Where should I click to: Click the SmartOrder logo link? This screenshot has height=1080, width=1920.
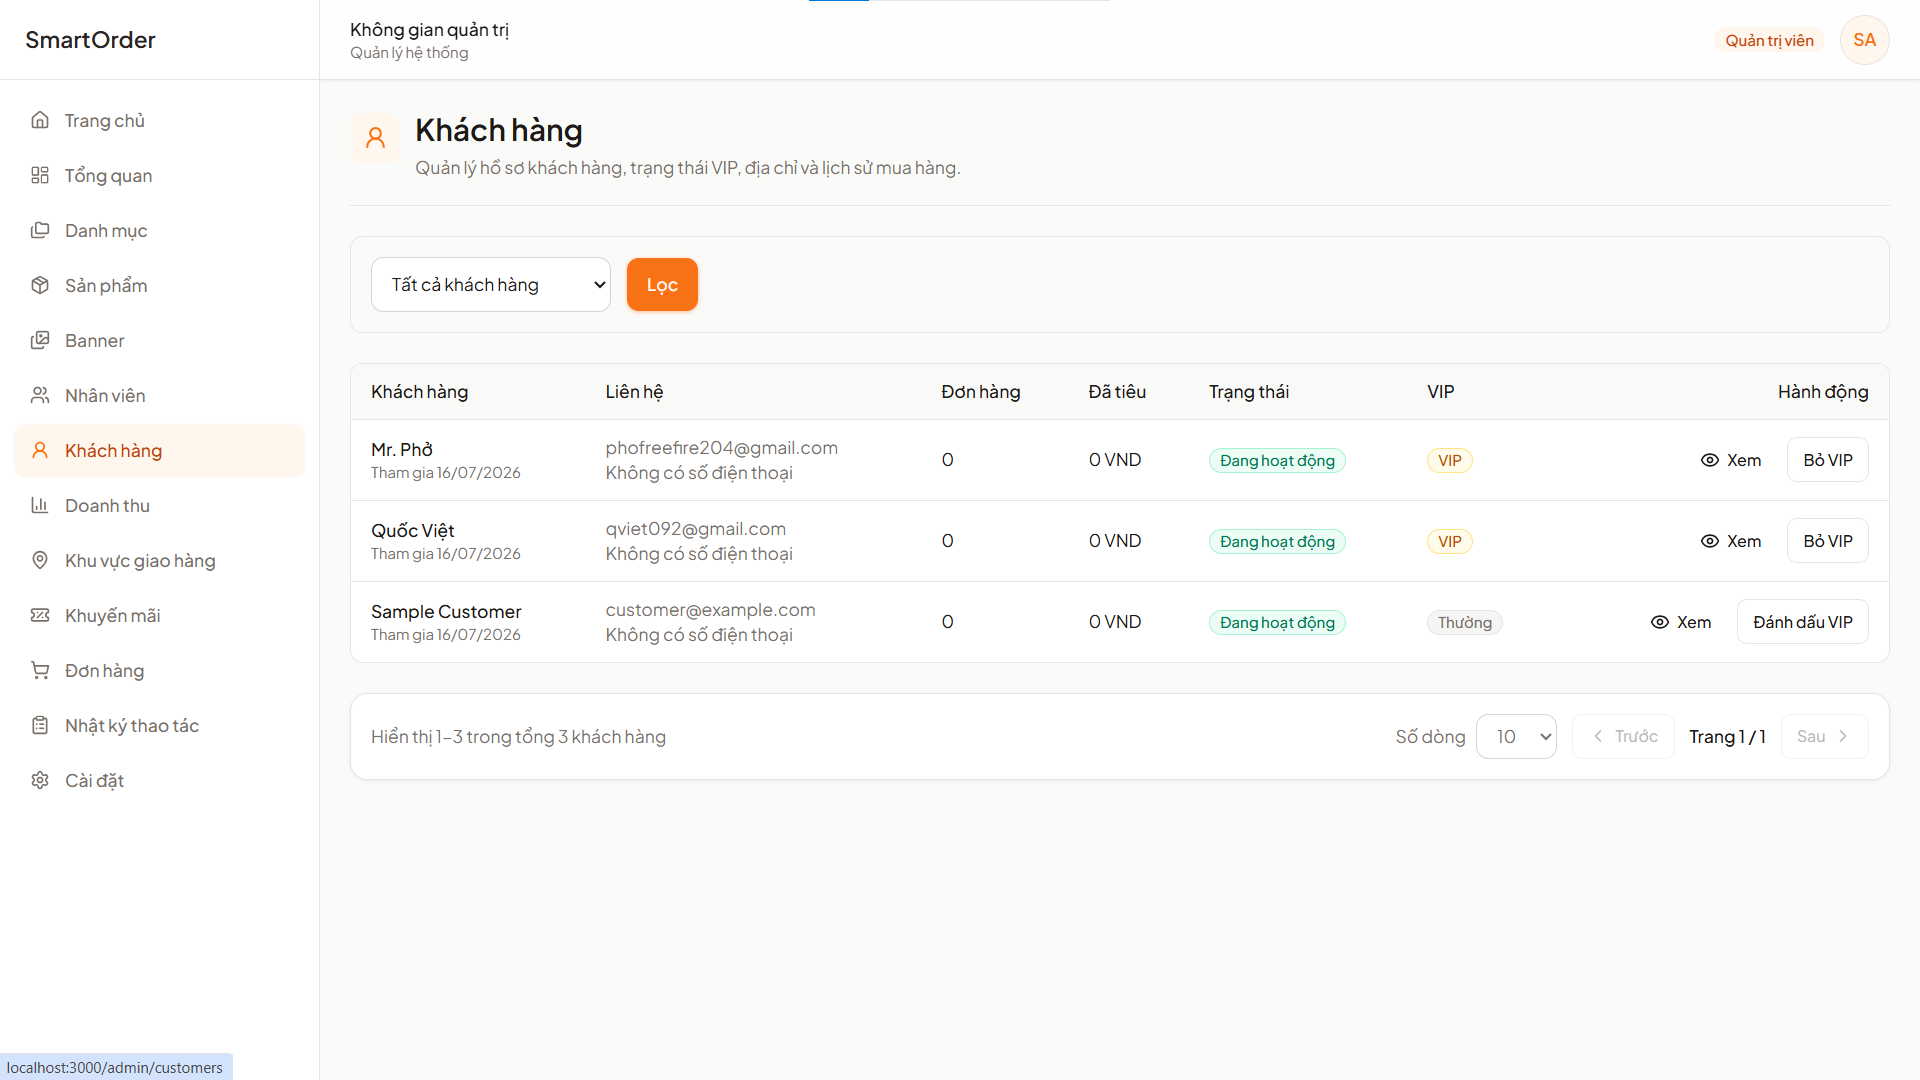pos(90,40)
